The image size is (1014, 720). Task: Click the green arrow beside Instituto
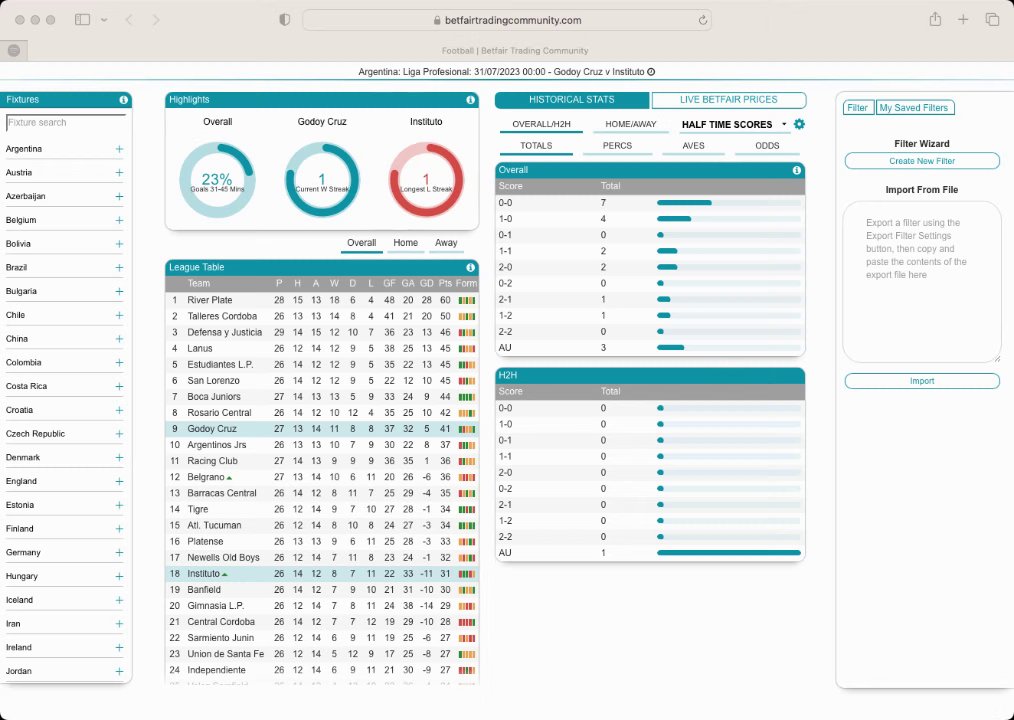(225, 574)
